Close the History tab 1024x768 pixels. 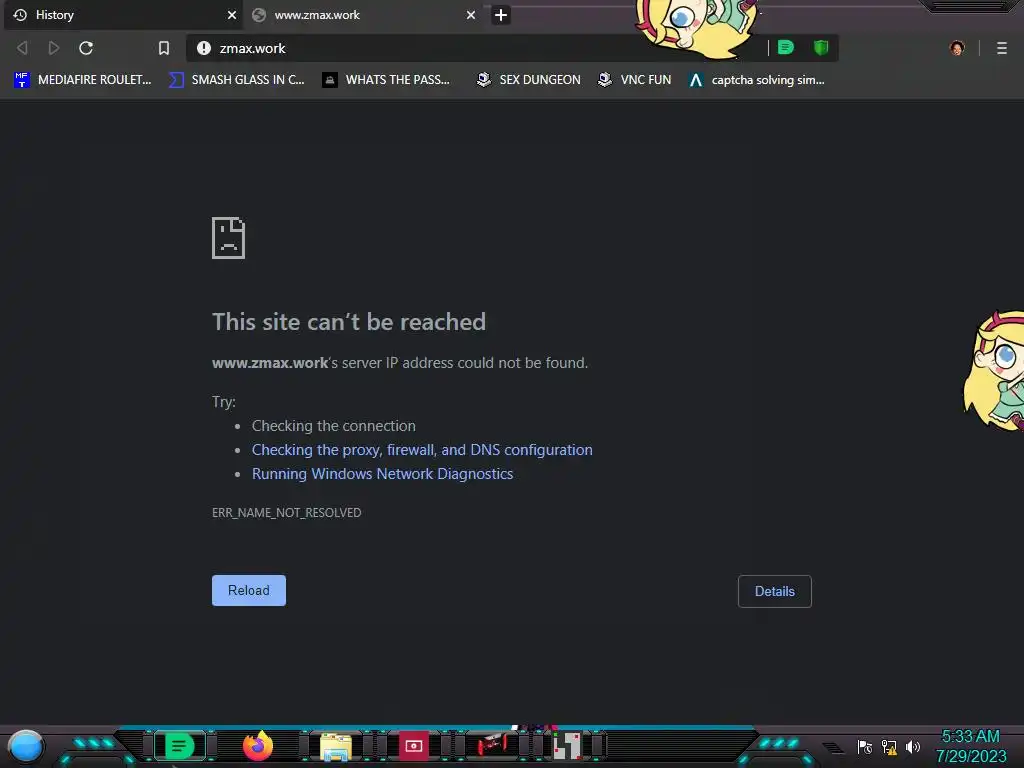click(231, 15)
